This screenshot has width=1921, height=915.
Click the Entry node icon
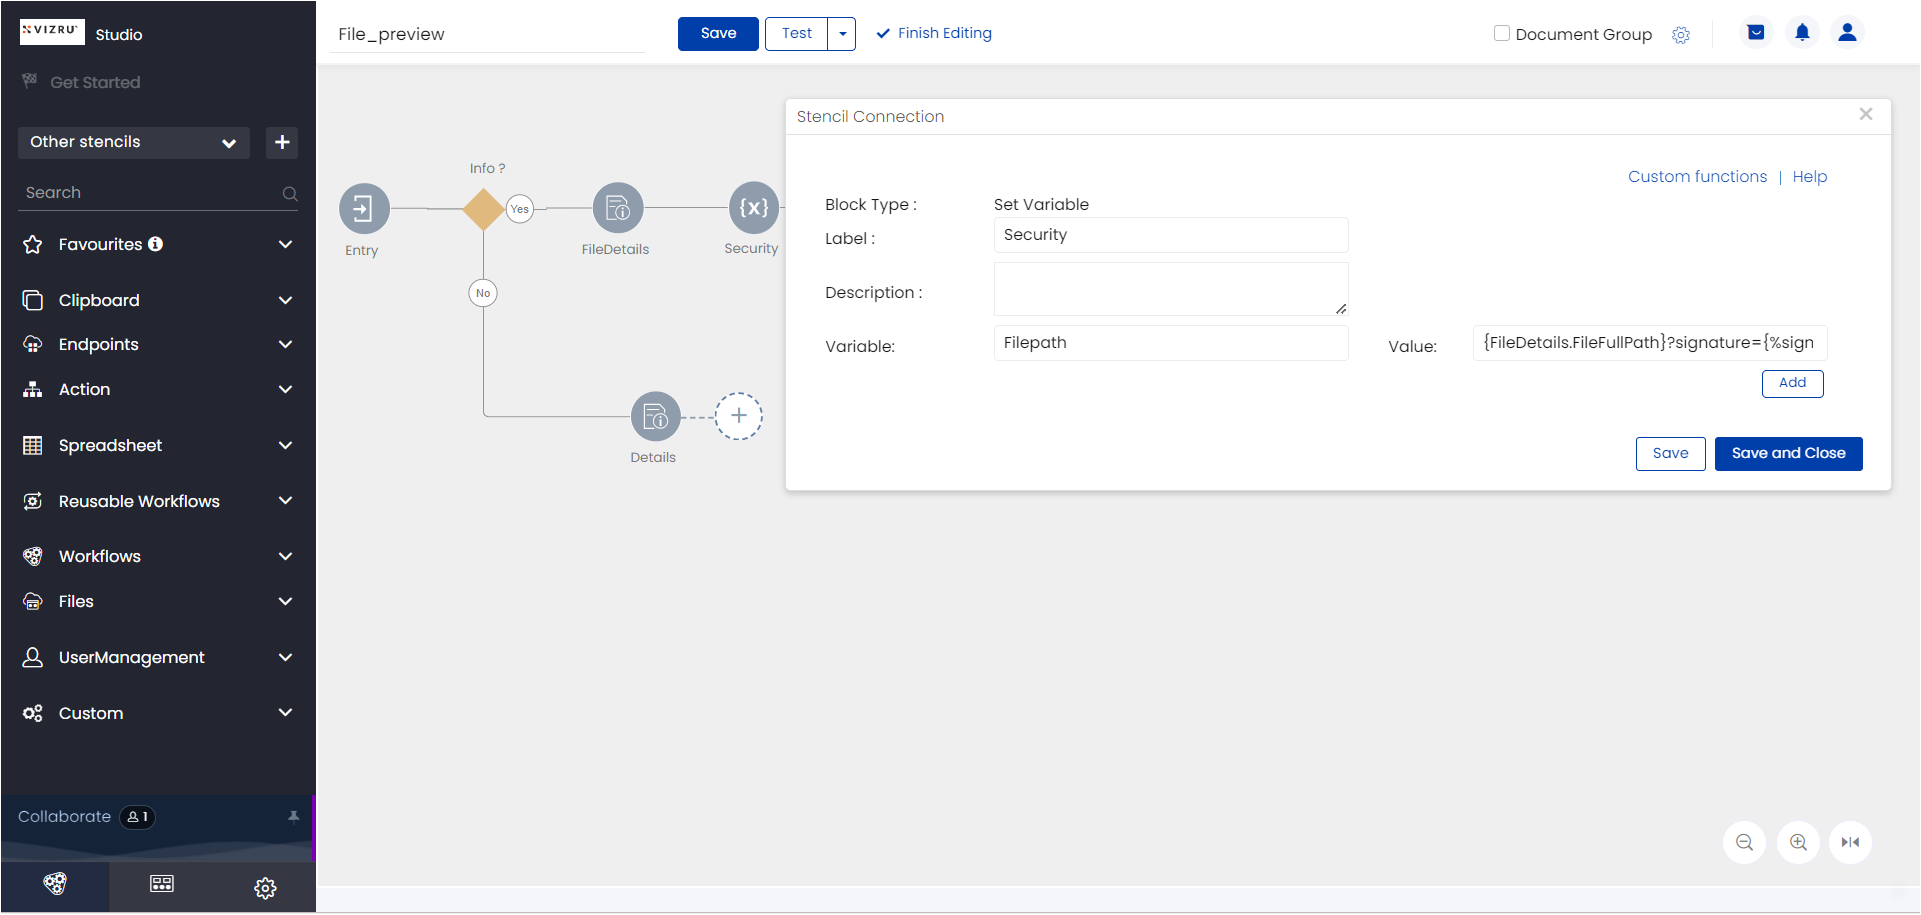click(364, 208)
